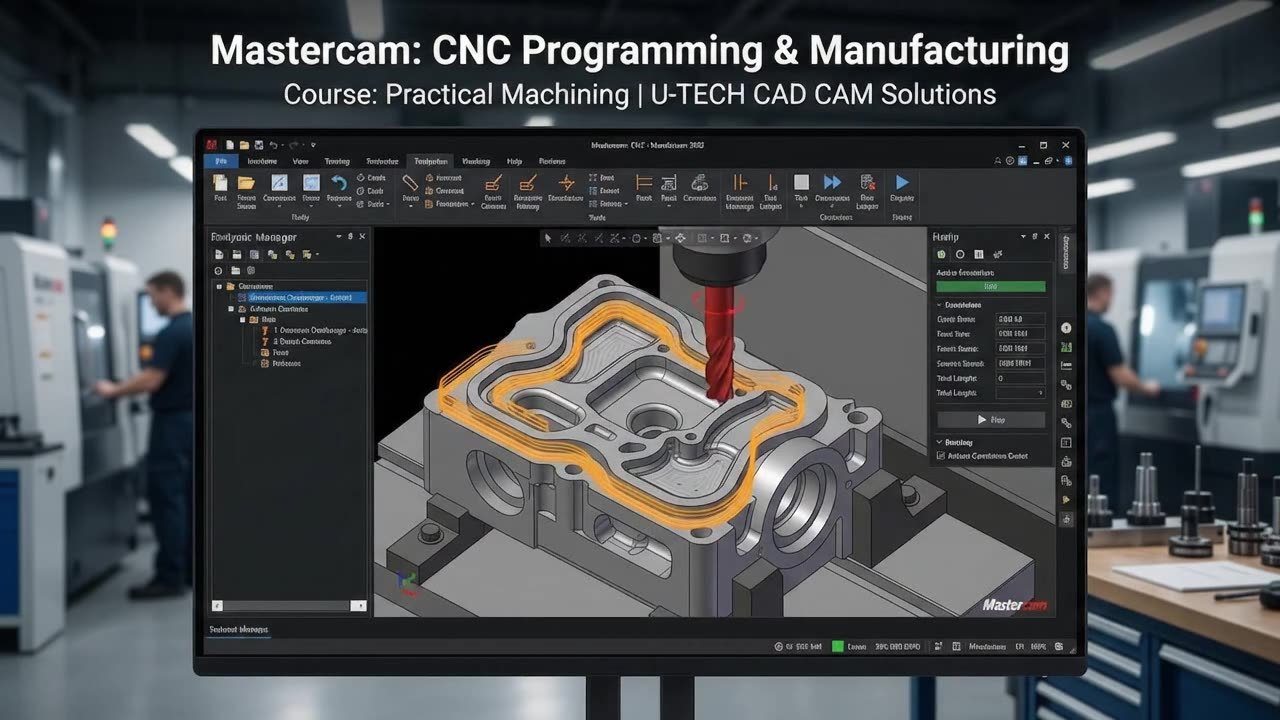Click the cloud-shaped machine icon in ribbon

point(699,183)
